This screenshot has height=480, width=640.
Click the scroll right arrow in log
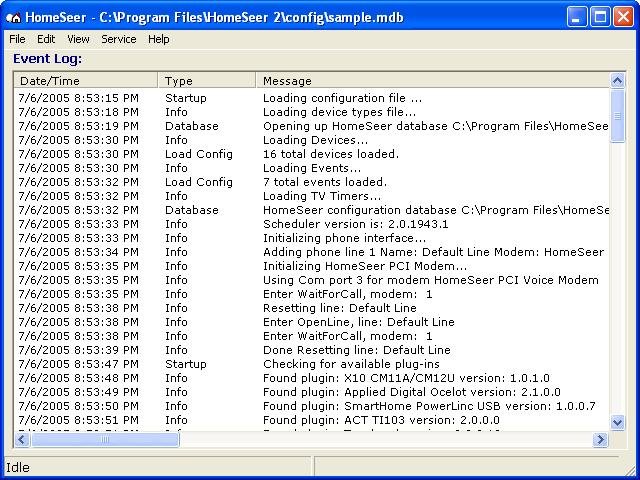coord(600,440)
